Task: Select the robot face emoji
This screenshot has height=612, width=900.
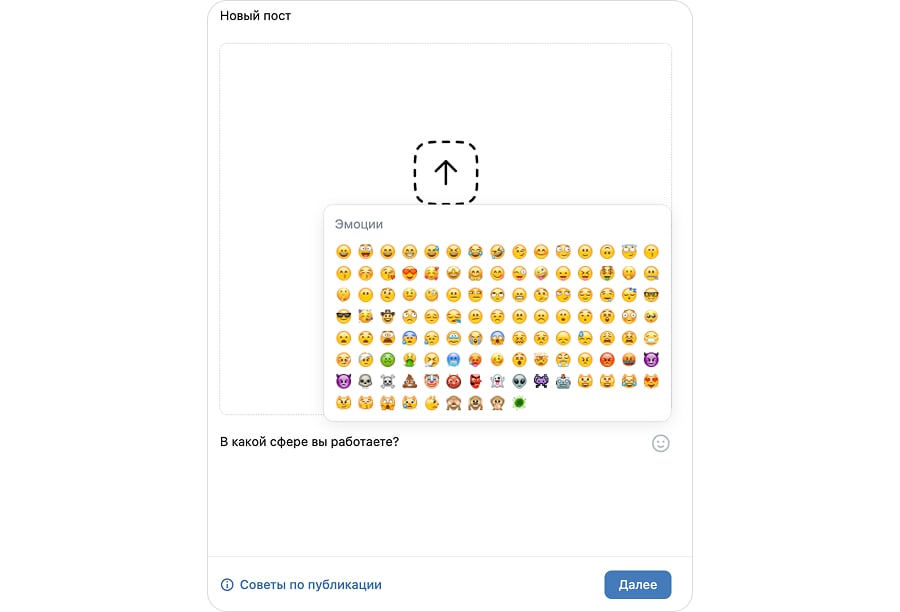Action: (x=564, y=381)
